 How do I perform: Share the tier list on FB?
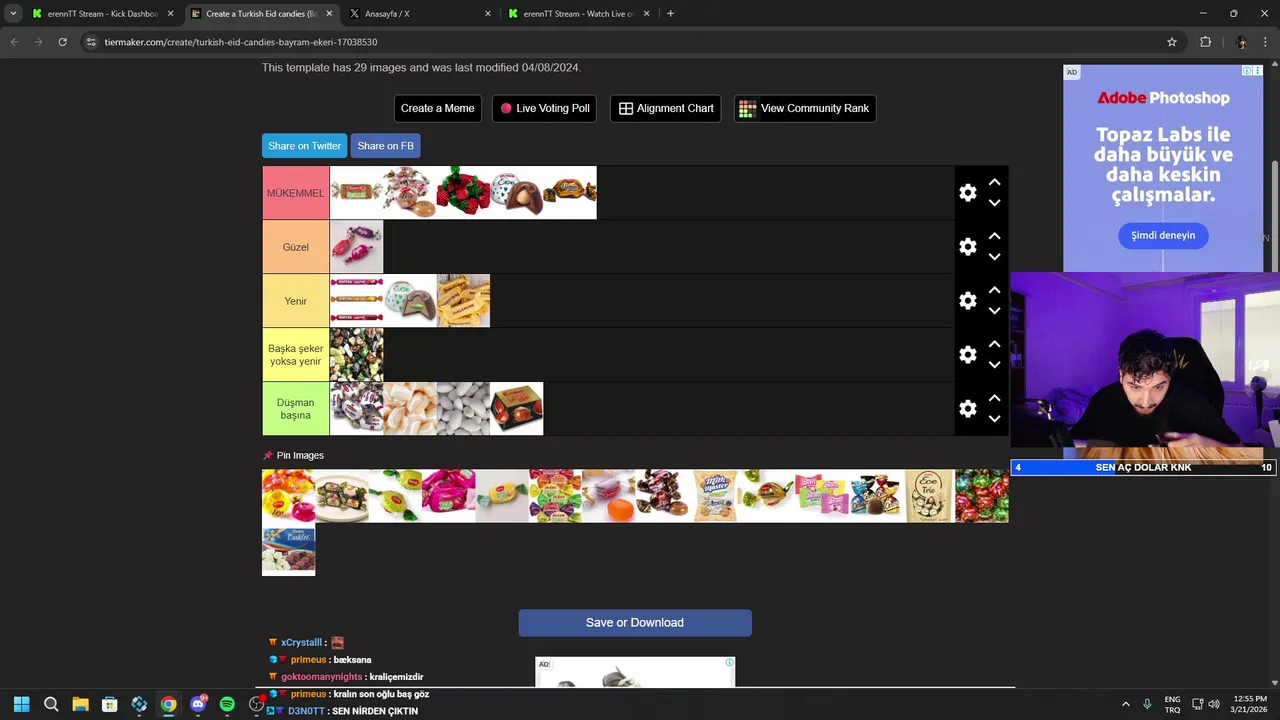click(385, 146)
